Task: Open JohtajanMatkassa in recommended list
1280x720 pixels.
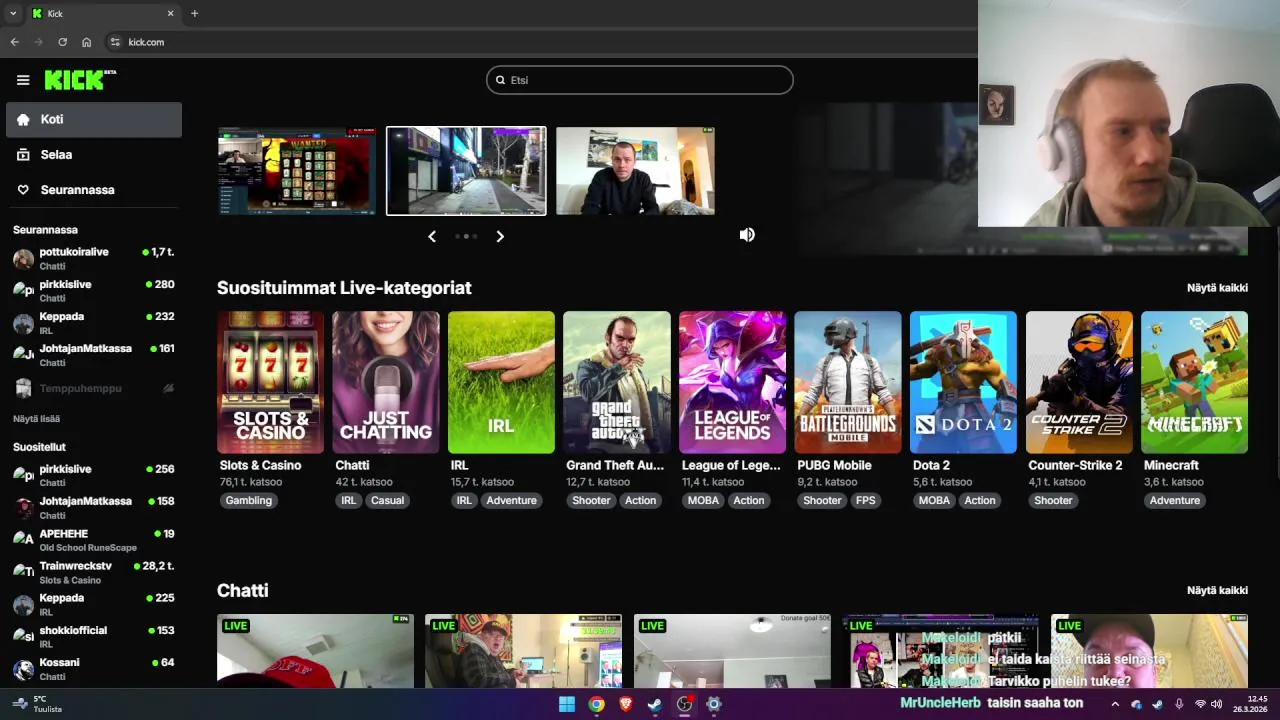Action: point(94,508)
